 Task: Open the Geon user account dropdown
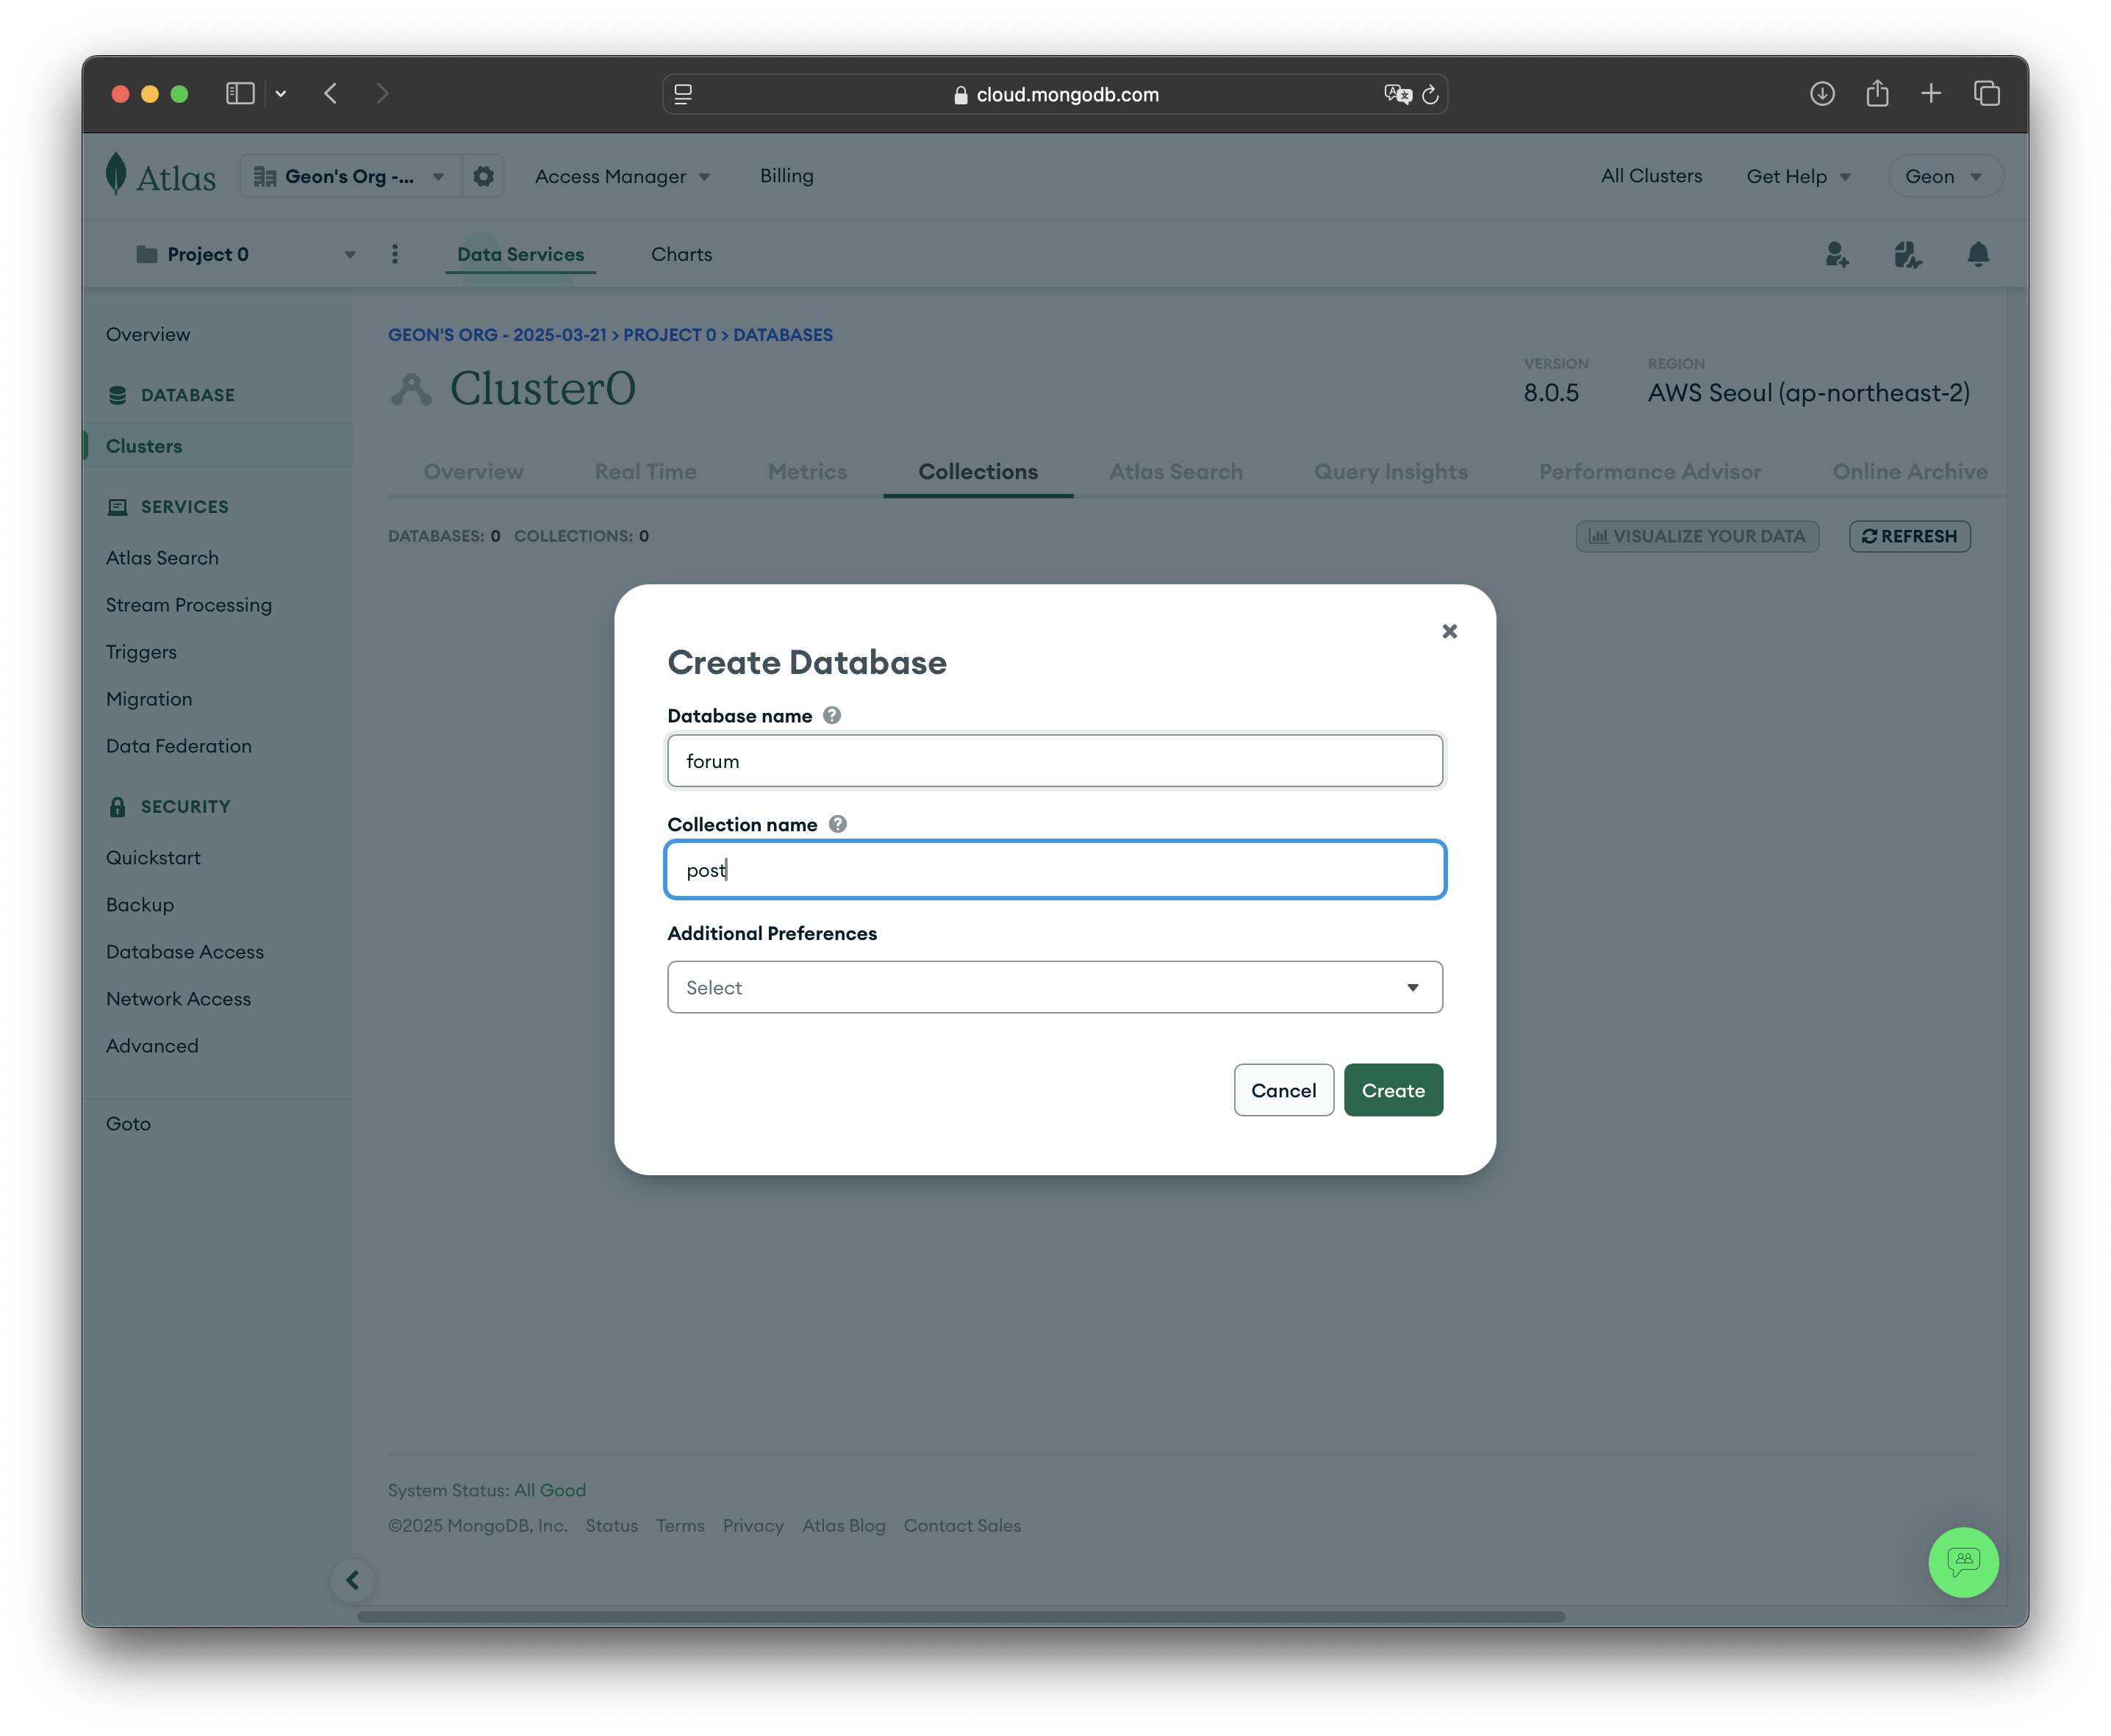coord(1943,176)
